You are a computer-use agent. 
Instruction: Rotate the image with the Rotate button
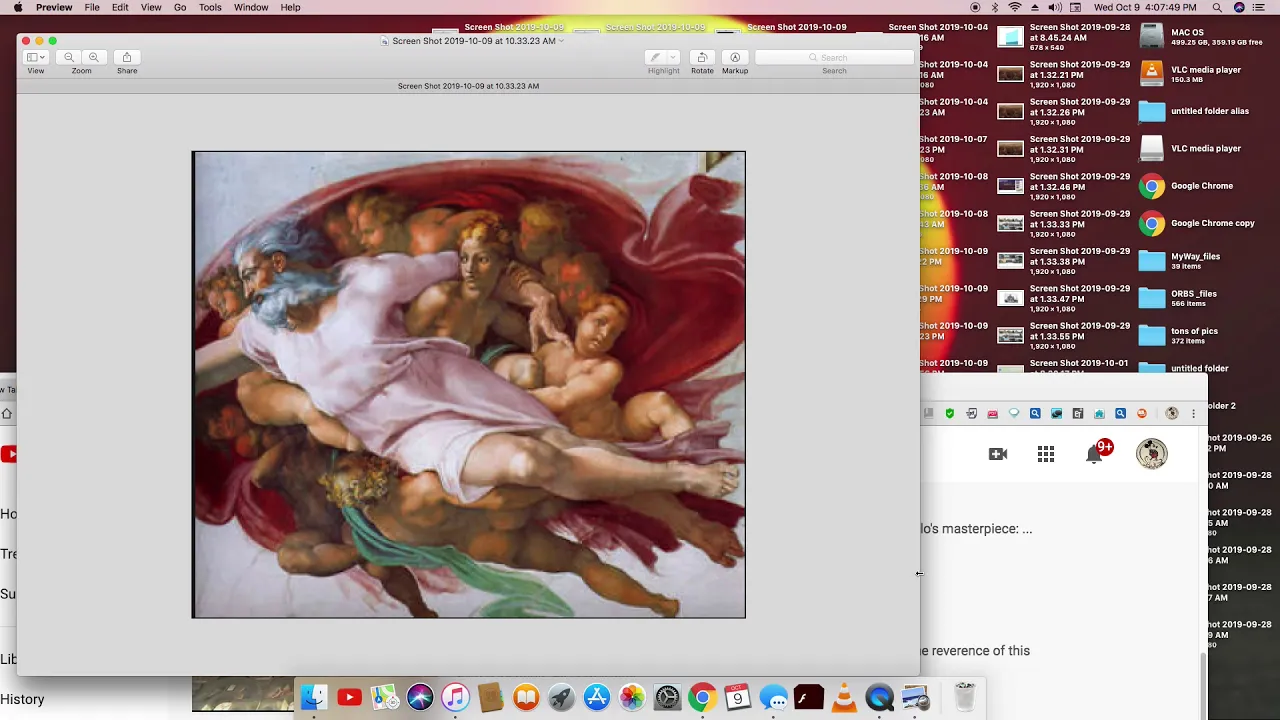click(702, 57)
